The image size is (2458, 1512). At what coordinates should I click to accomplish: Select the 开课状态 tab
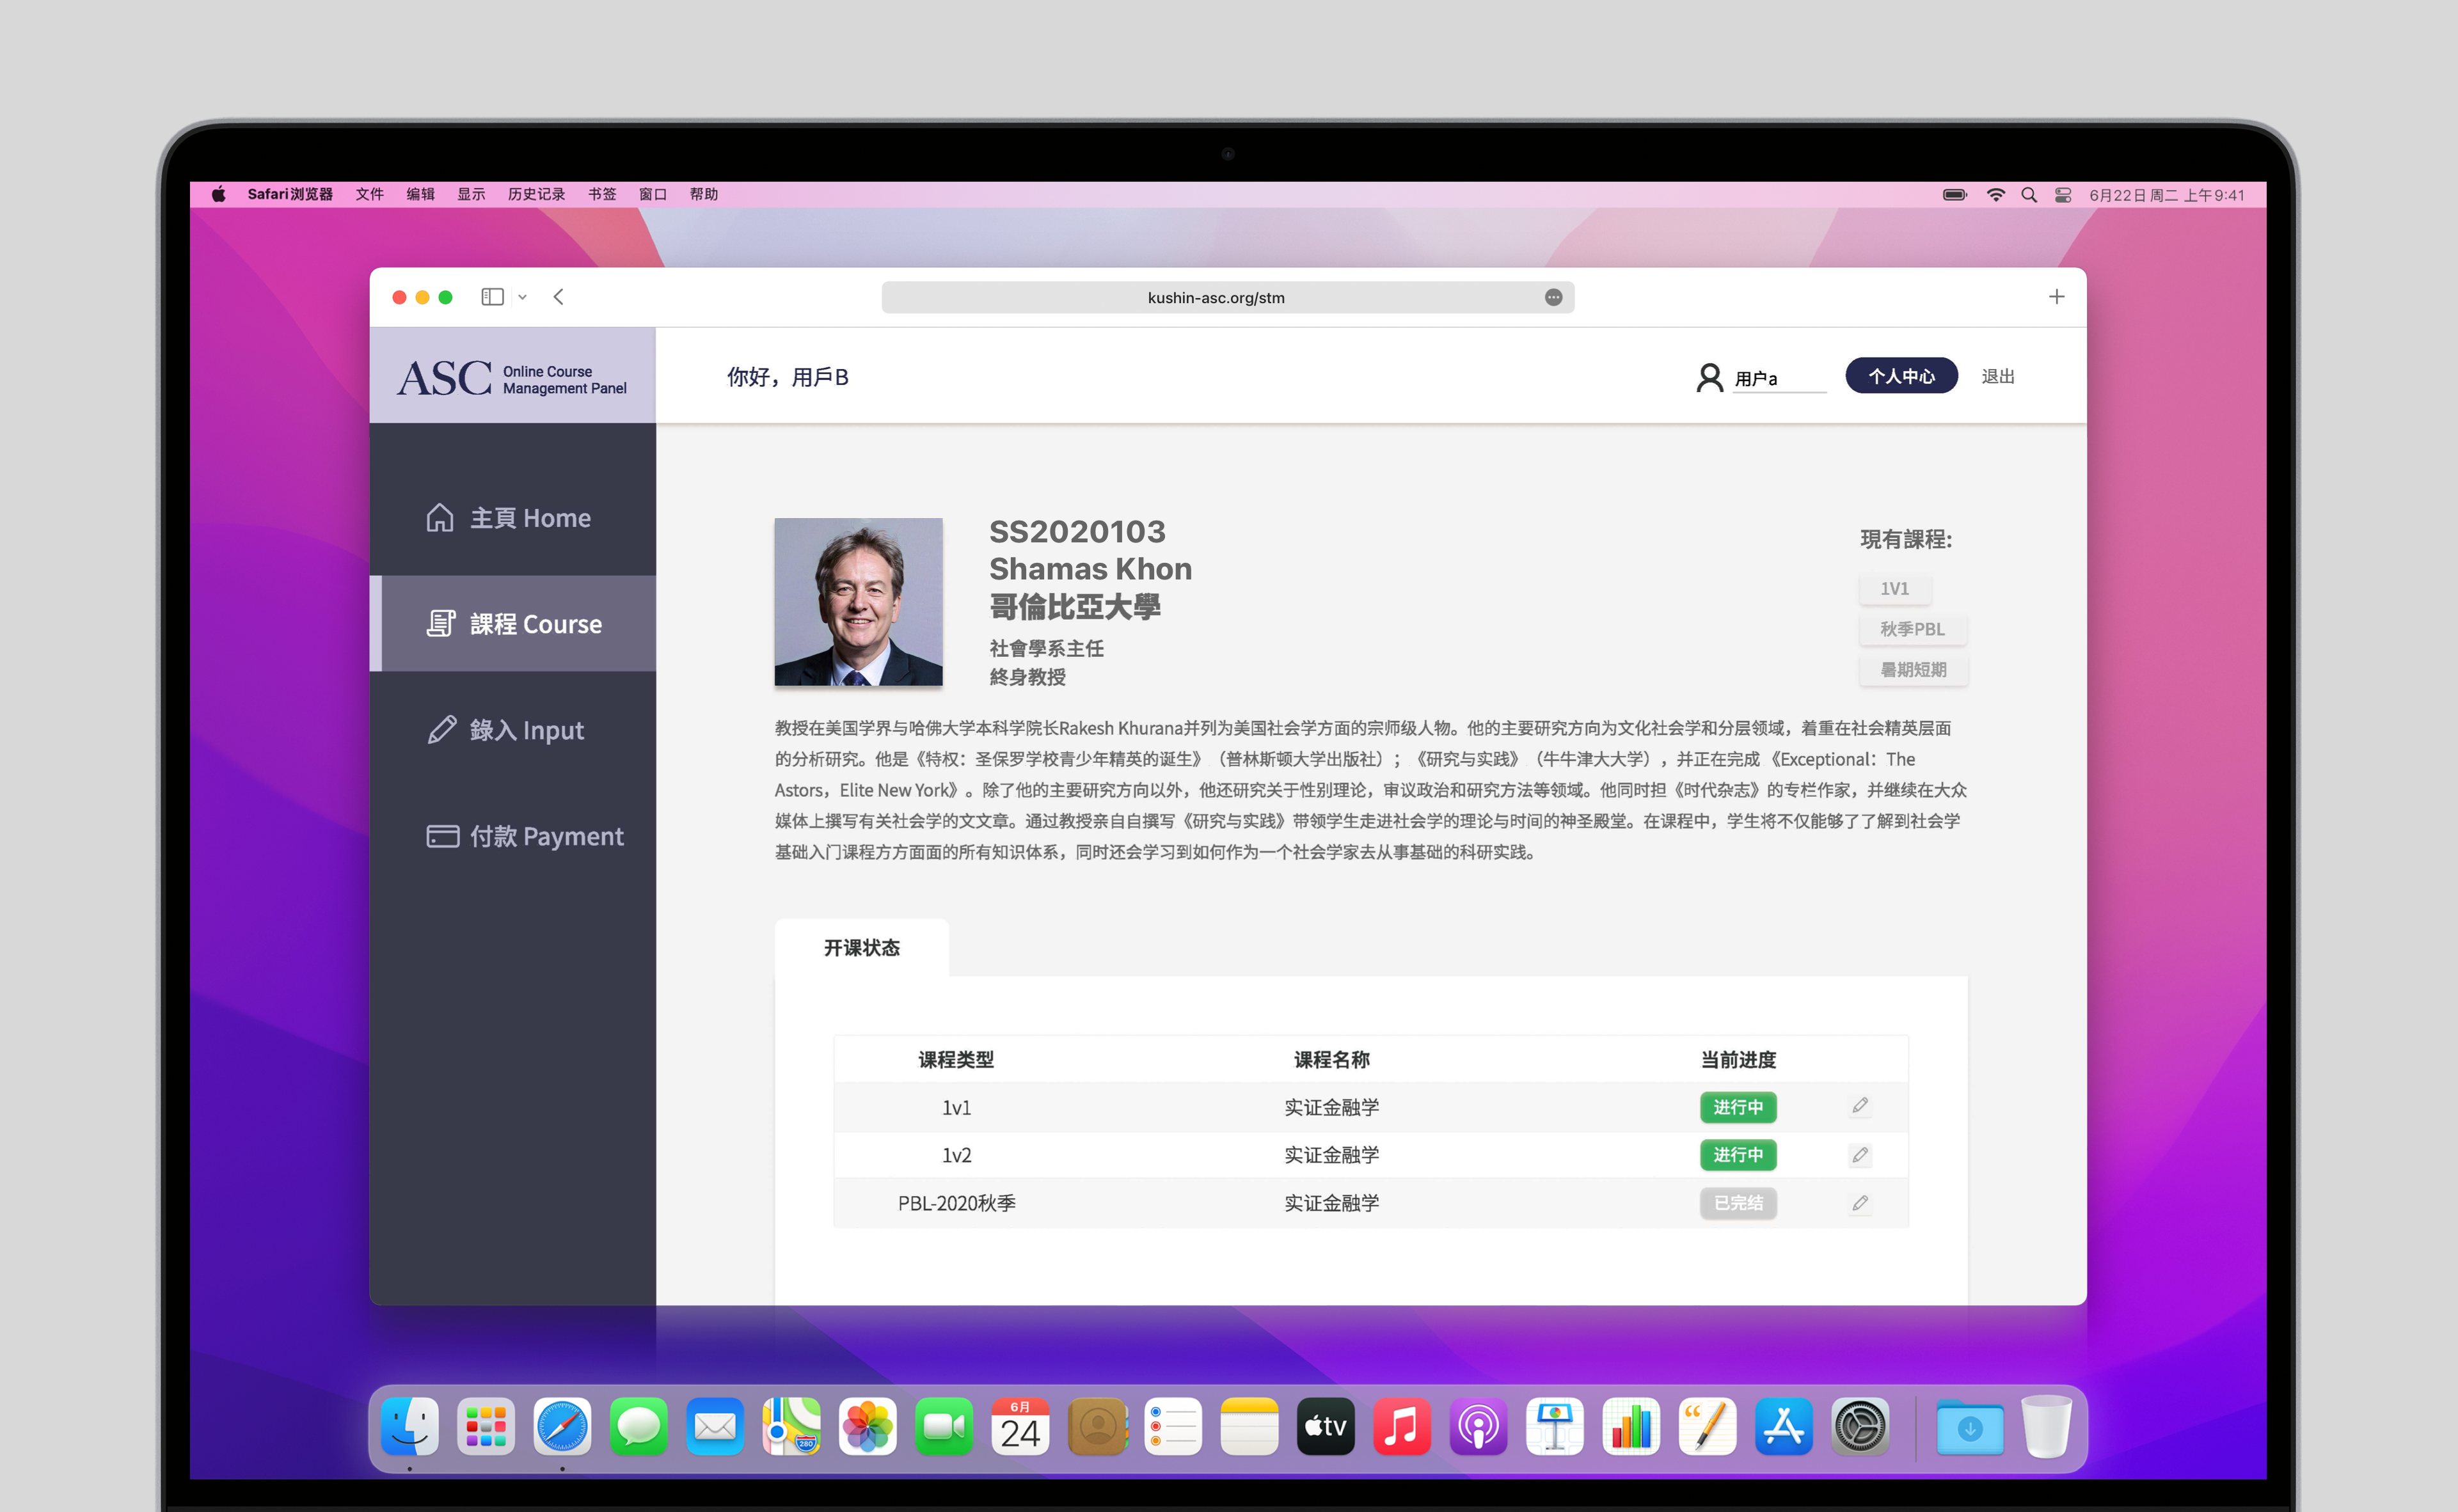(861, 947)
